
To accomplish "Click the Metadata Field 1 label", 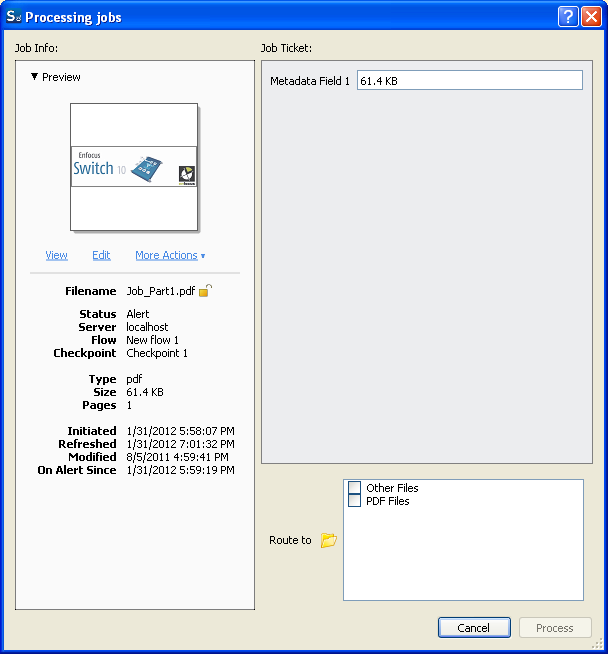I will [x=310, y=80].
